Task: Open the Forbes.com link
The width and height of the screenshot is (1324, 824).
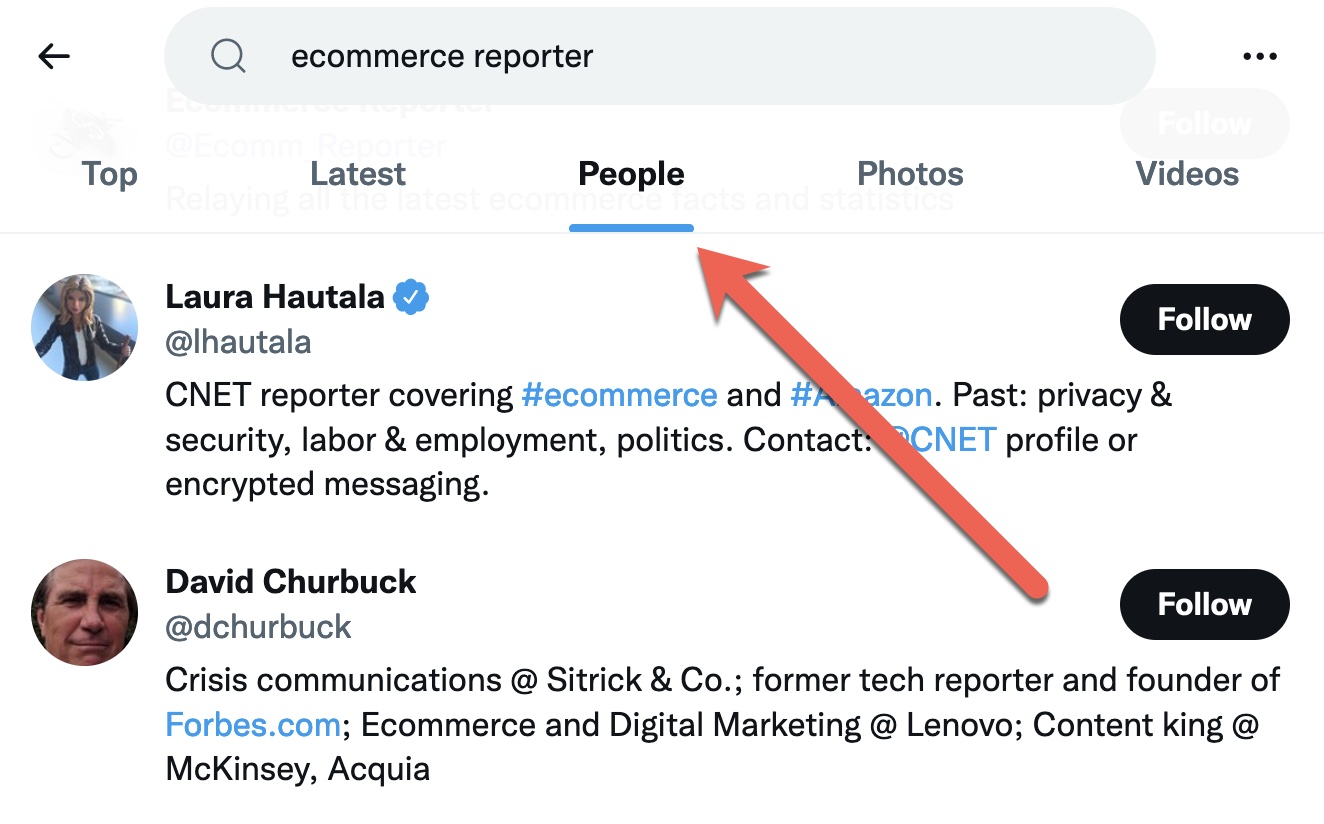Action: (252, 725)
